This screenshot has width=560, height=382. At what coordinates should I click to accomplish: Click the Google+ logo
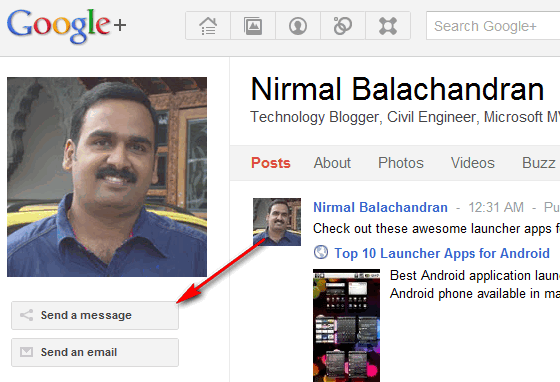pos(66,26)
